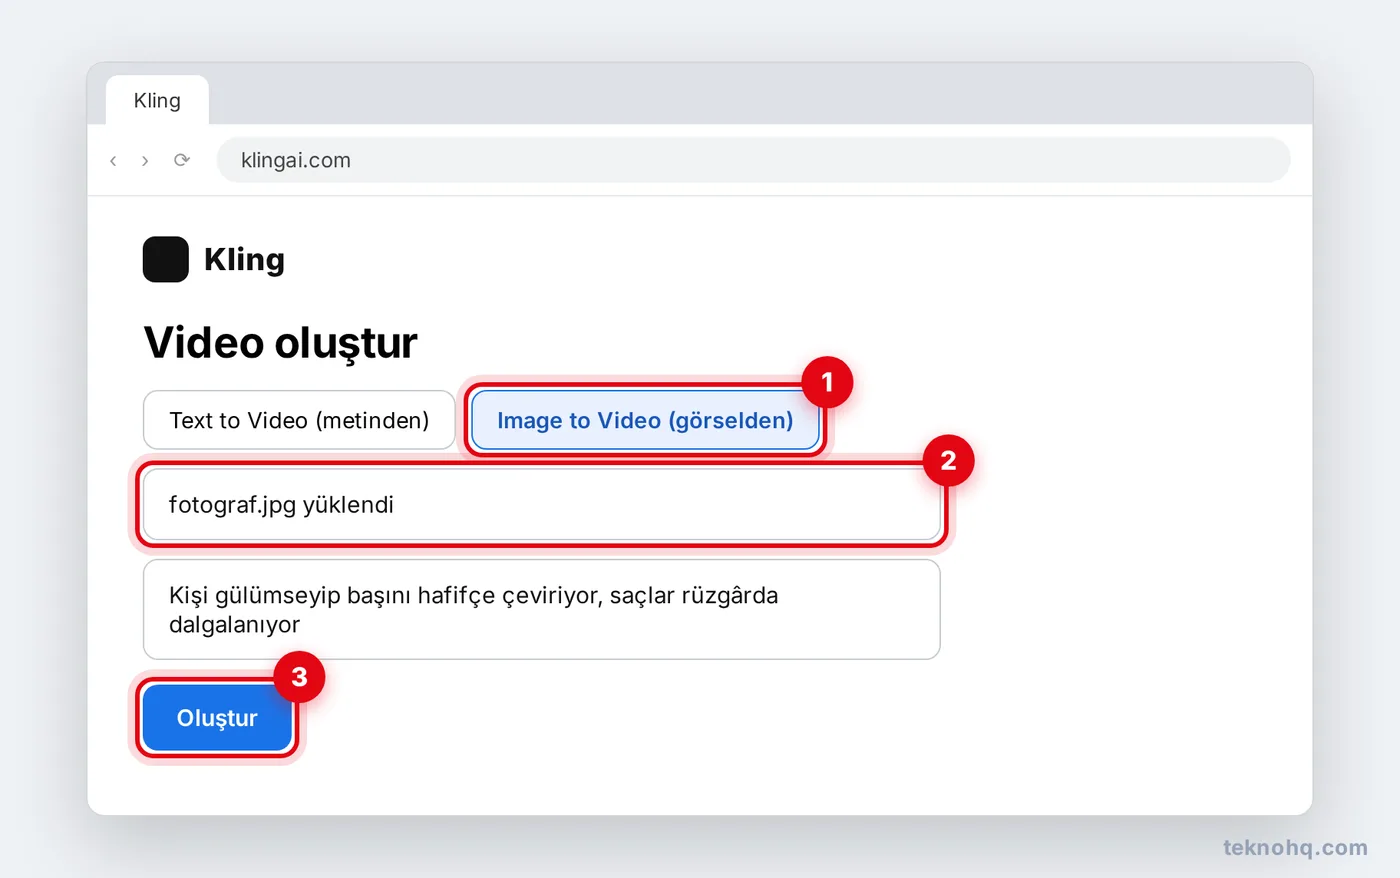Image resolution: width=1400 pixels, height=878 pixels.
Task: Click the fotograf.jpg yüklendi upload field
Action: [542, 505]
